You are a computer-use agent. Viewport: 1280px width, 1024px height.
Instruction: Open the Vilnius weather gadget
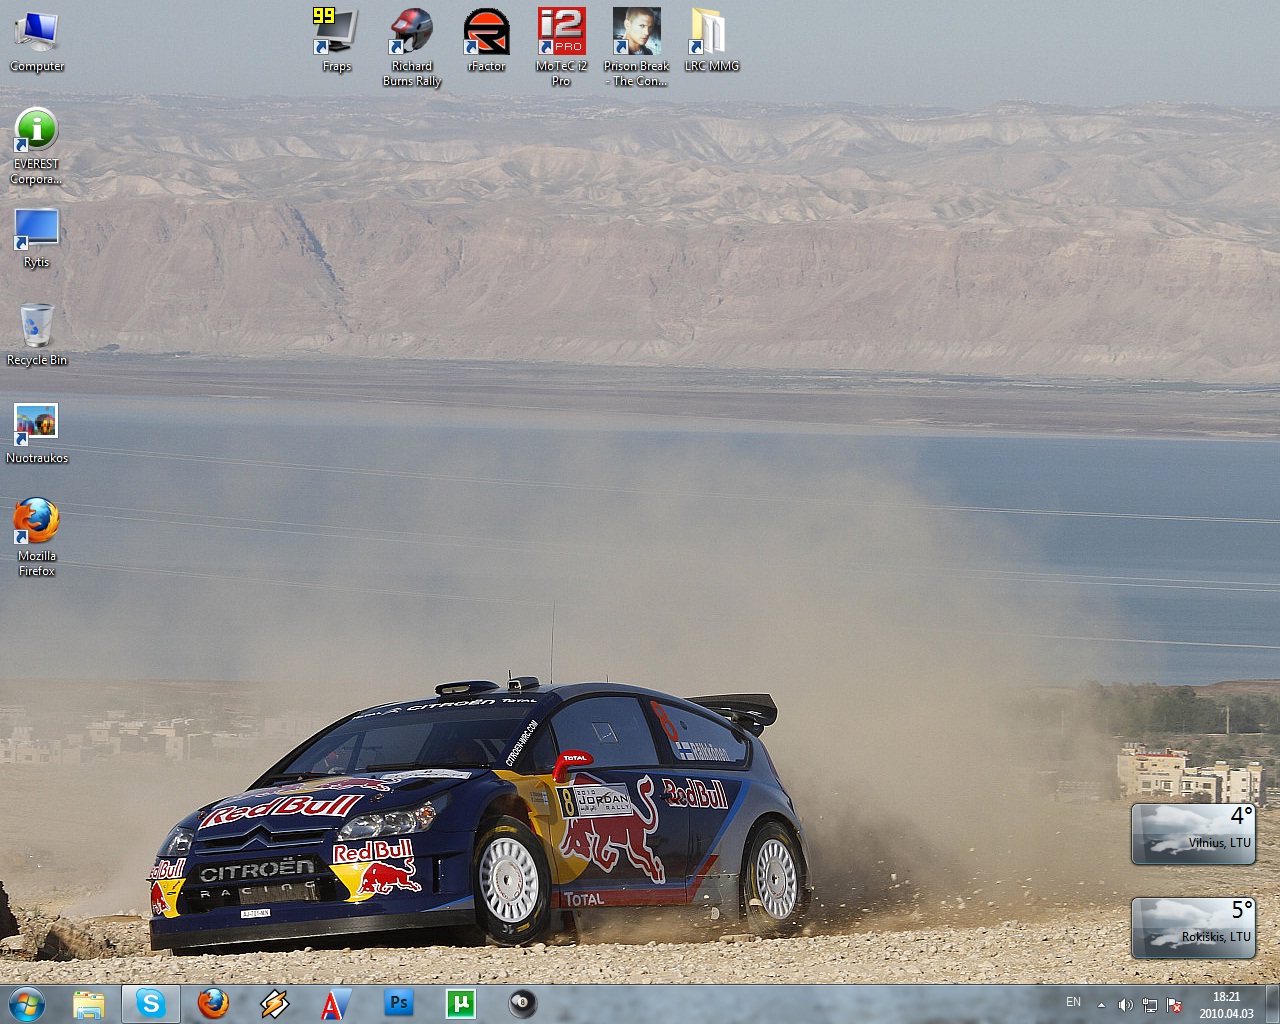(1193, 833)
